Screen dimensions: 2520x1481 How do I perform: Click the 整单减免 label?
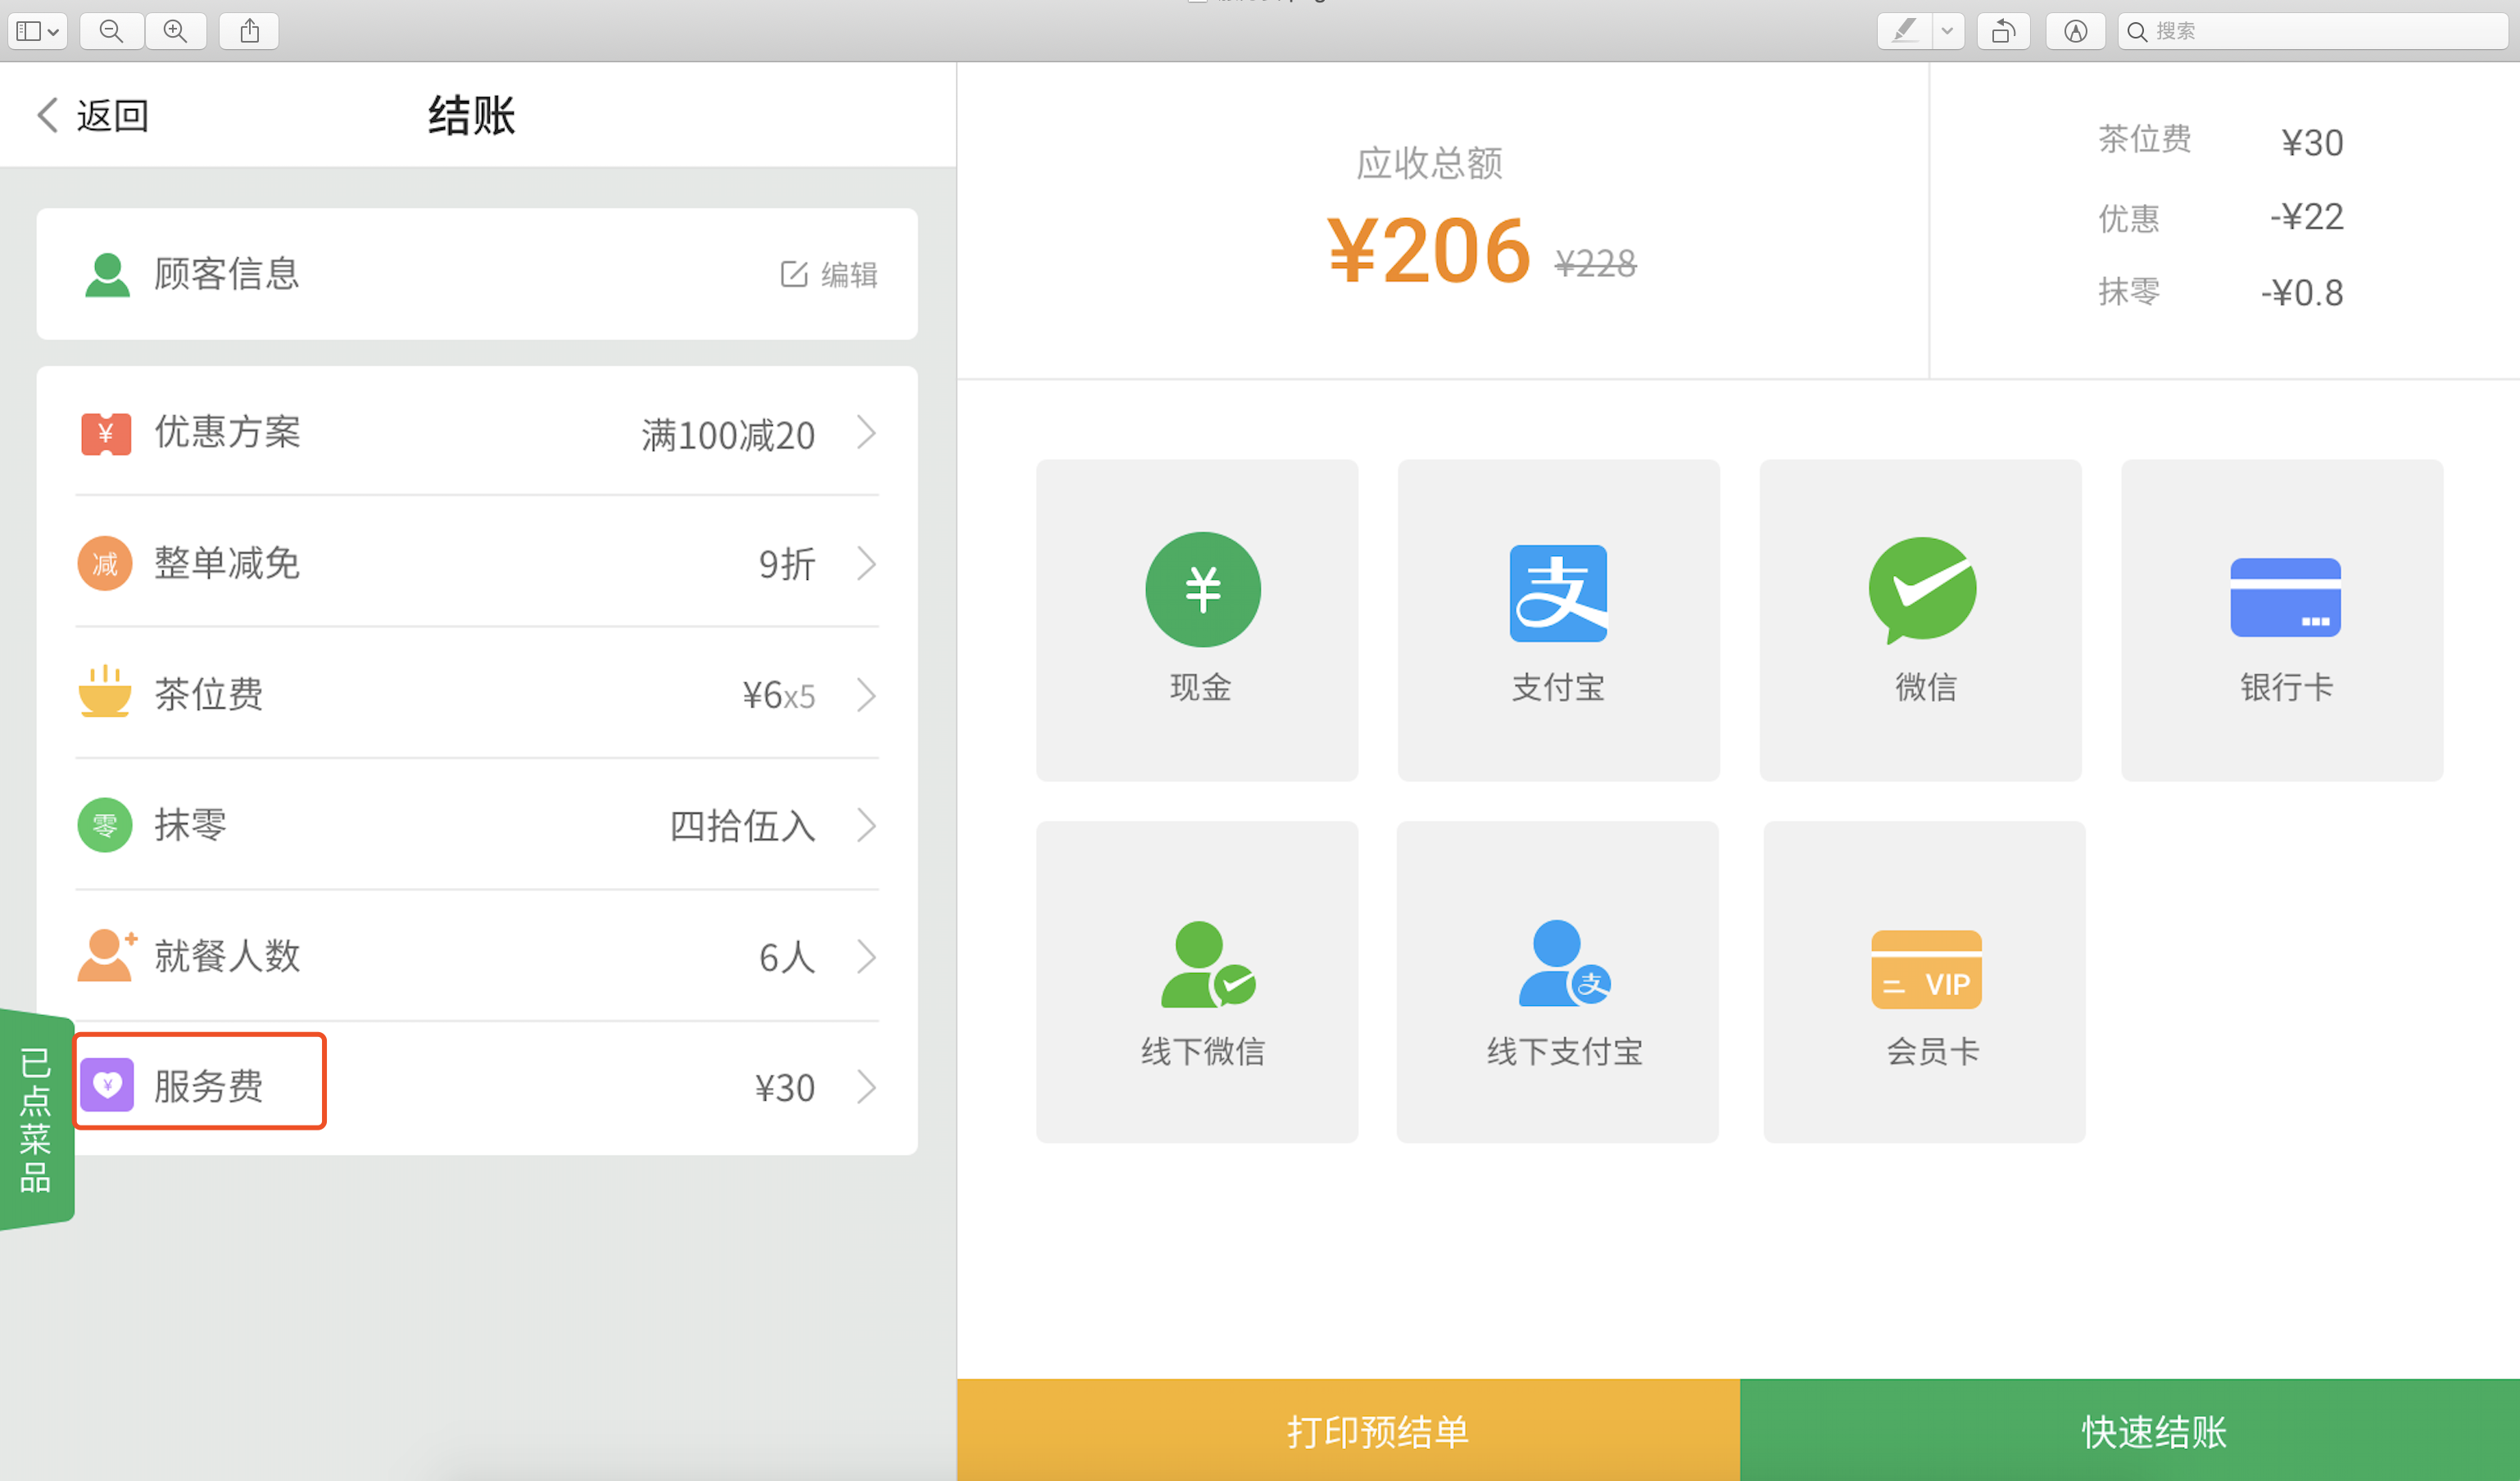pyautogui.click(x=227, y=564)
